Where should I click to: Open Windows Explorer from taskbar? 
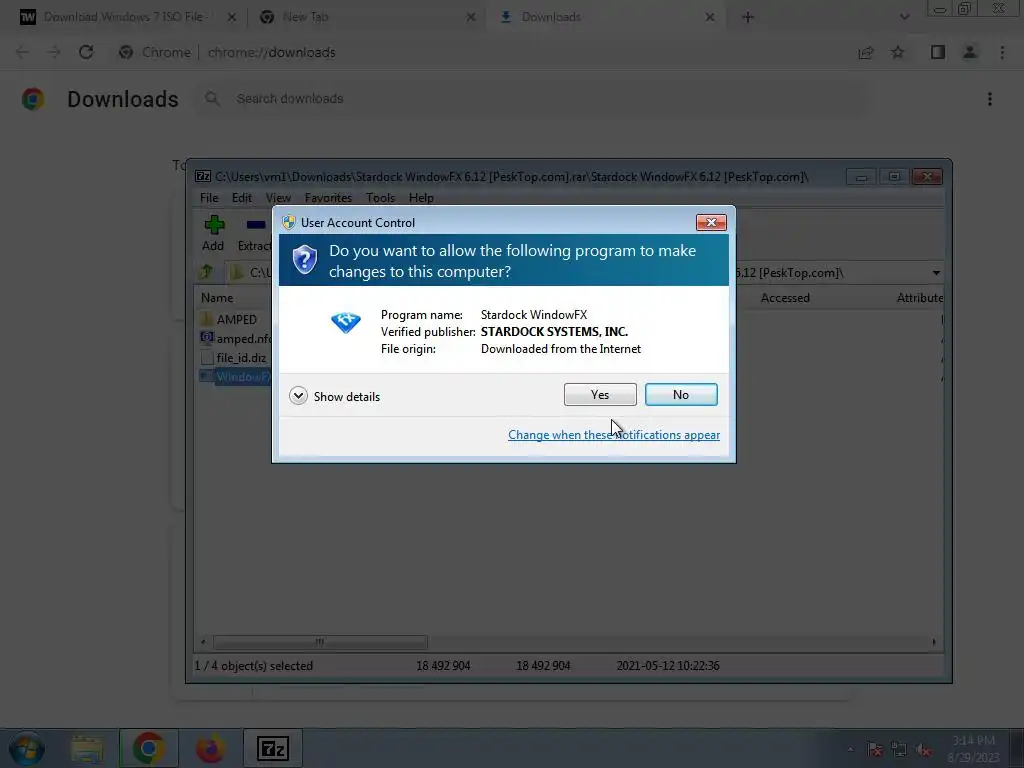tap(88, 748)
